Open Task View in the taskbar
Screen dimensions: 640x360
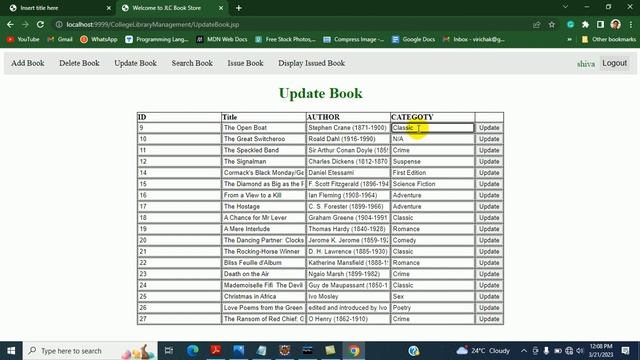[169, 351]
